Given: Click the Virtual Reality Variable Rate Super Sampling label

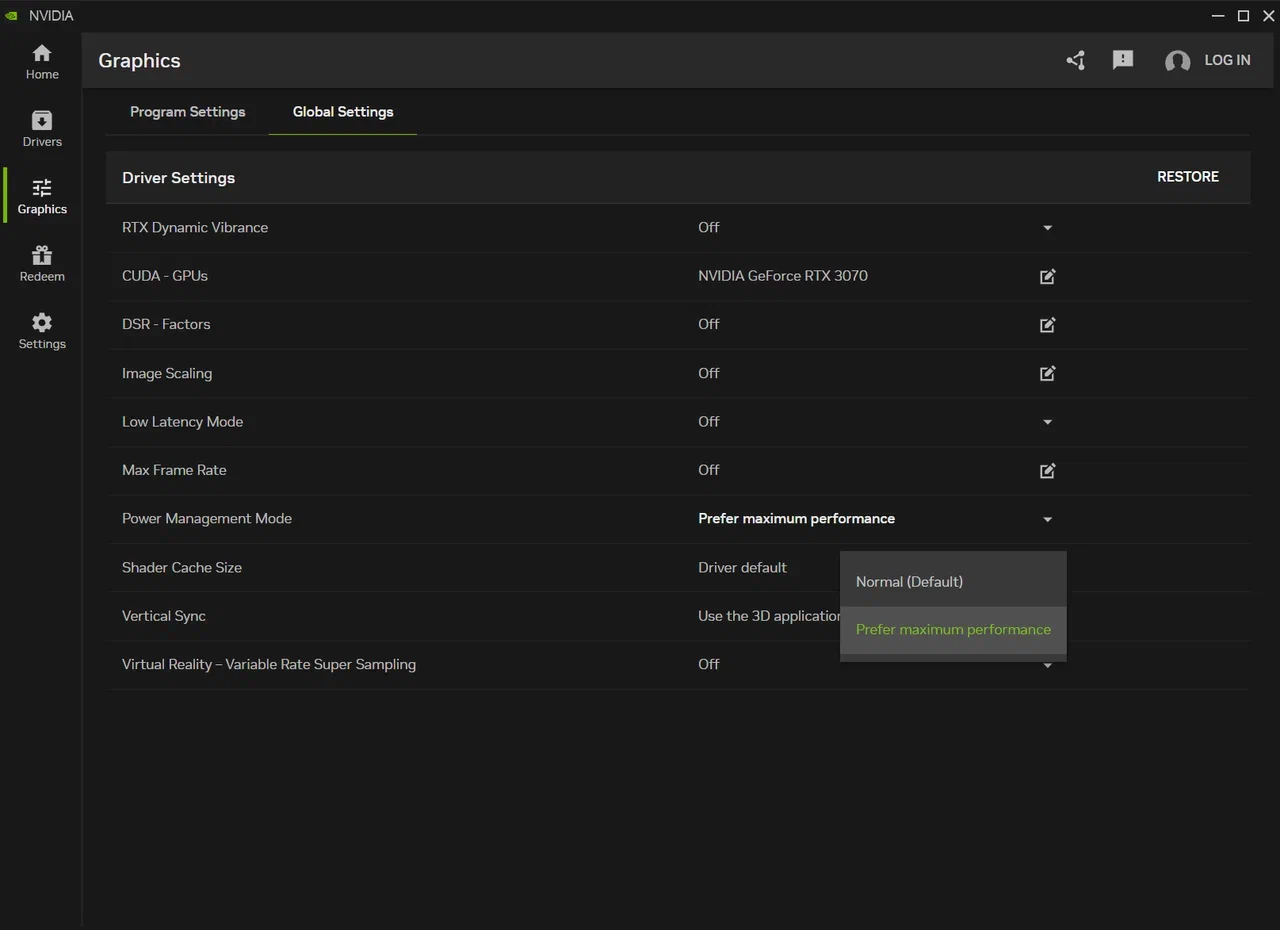Looking at the screenshot, I should point(269,664).
